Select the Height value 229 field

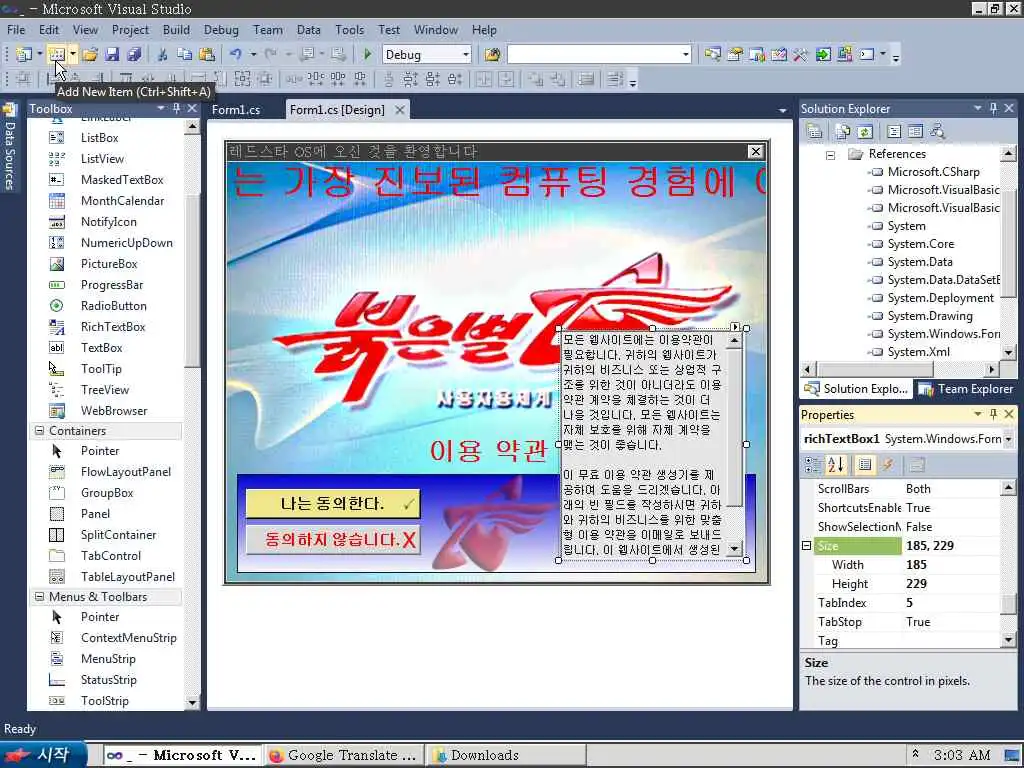[x=950, y=583]
